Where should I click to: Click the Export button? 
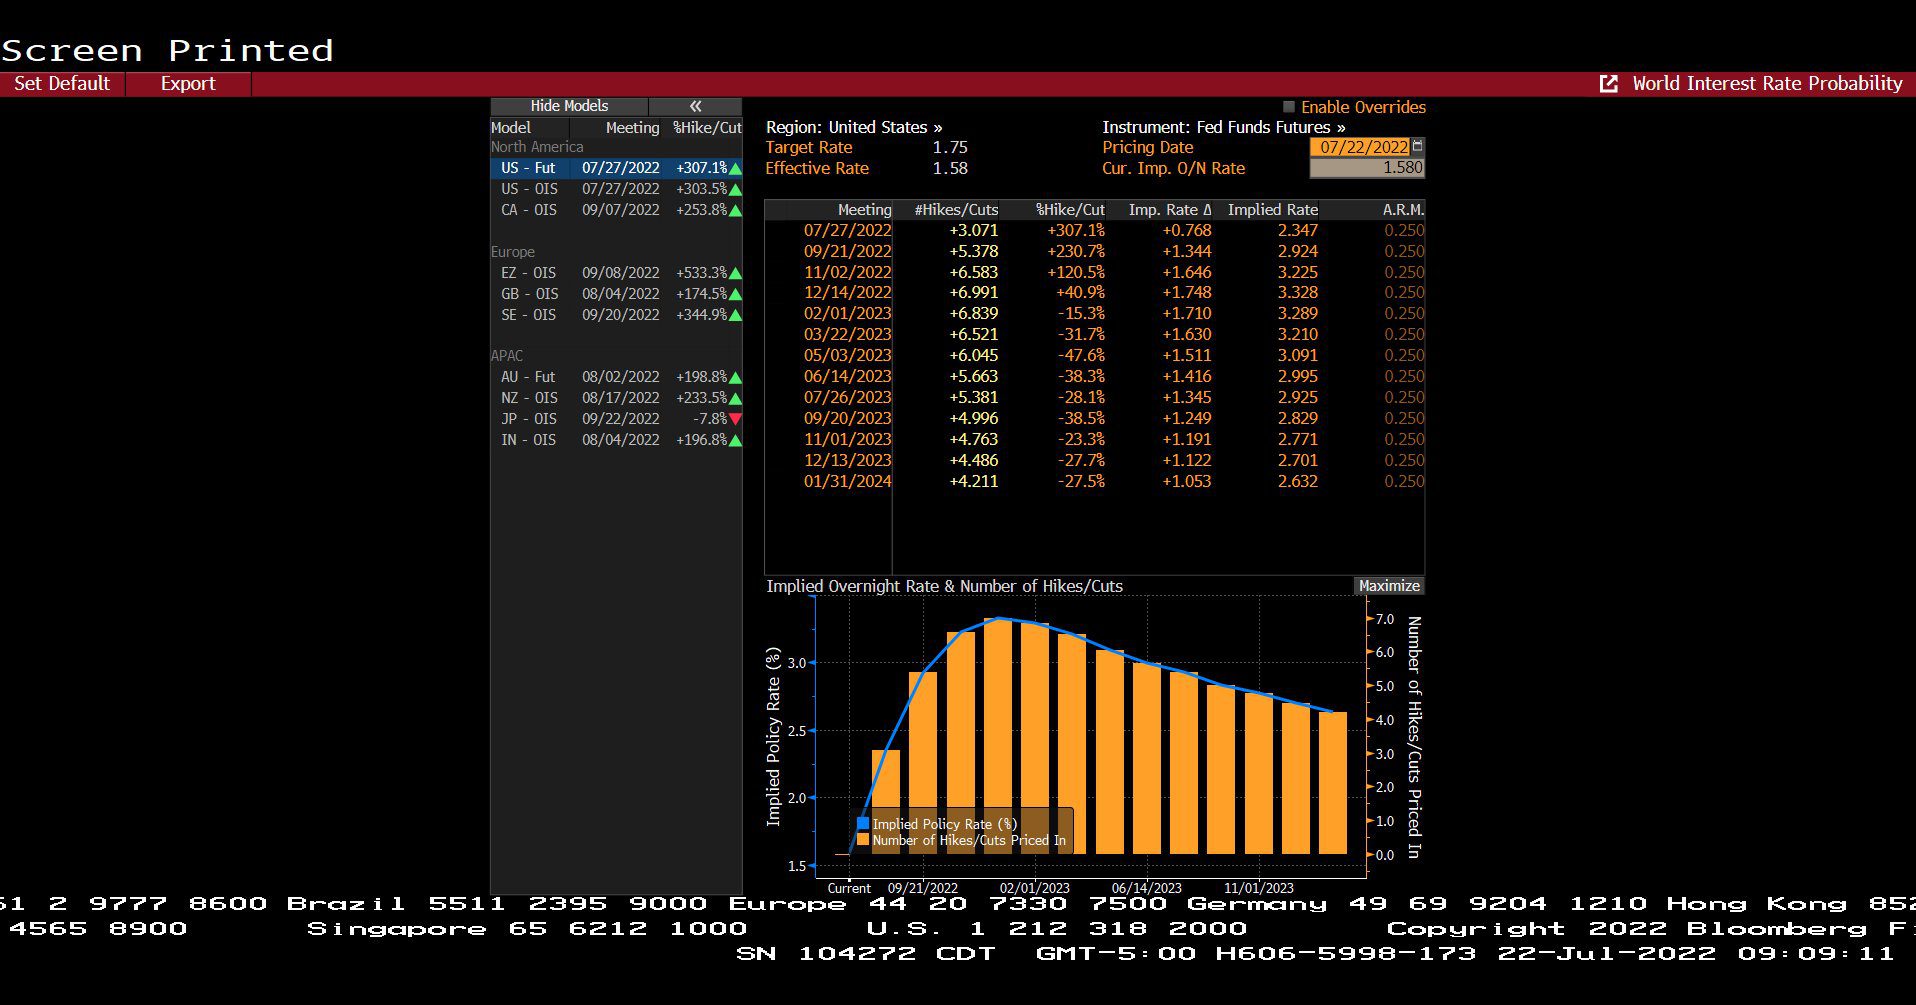188,84
